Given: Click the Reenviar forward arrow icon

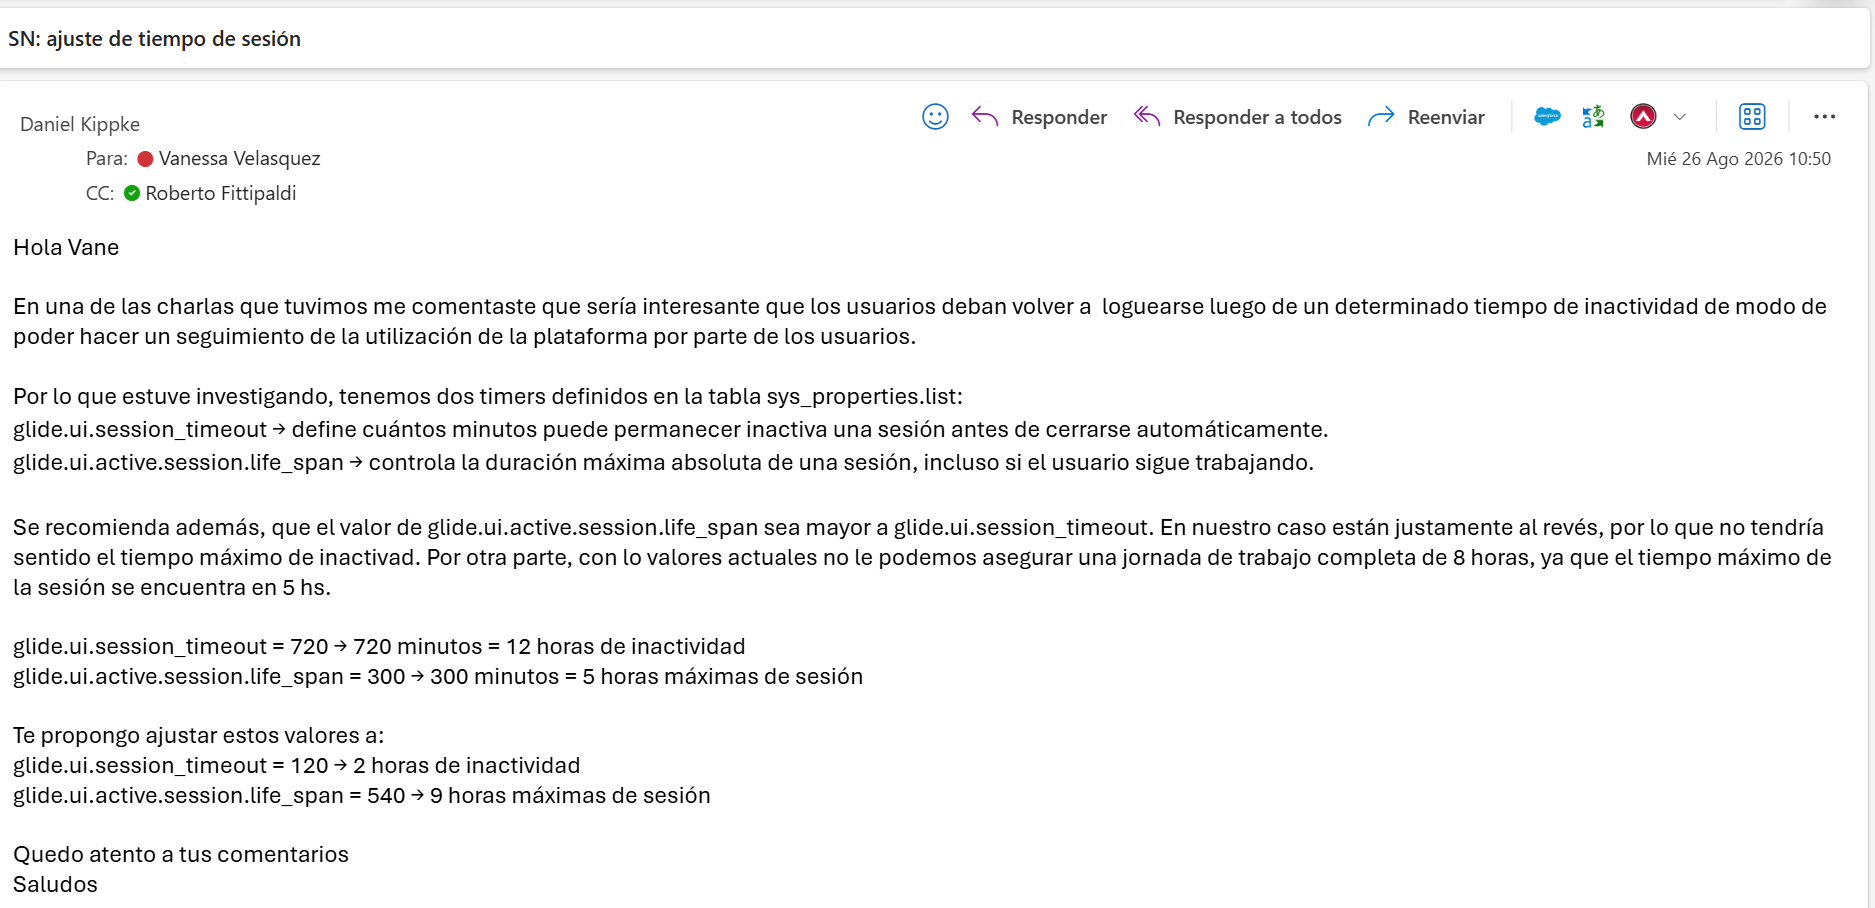Looking at the screenshot, I should click(x=1381, y=117).
